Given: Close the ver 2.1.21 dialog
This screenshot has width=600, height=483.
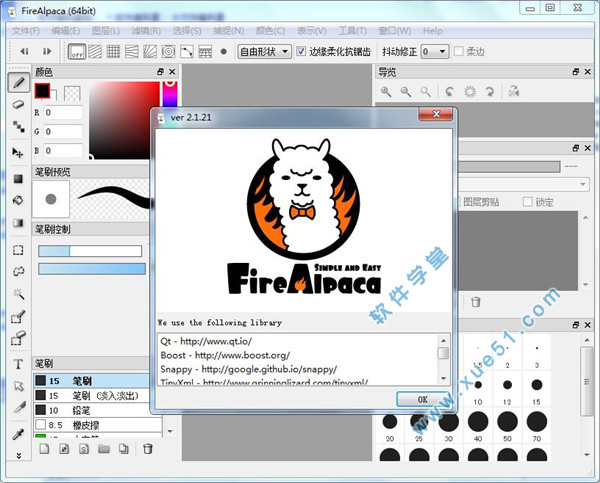Looking at the screenshot, I should tap(436, 114).
